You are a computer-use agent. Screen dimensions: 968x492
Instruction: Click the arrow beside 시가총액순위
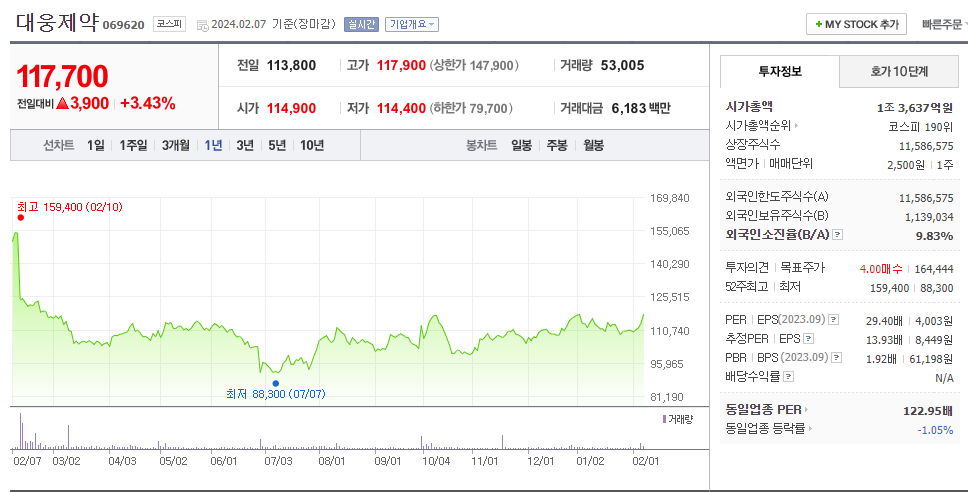[796, 126]
